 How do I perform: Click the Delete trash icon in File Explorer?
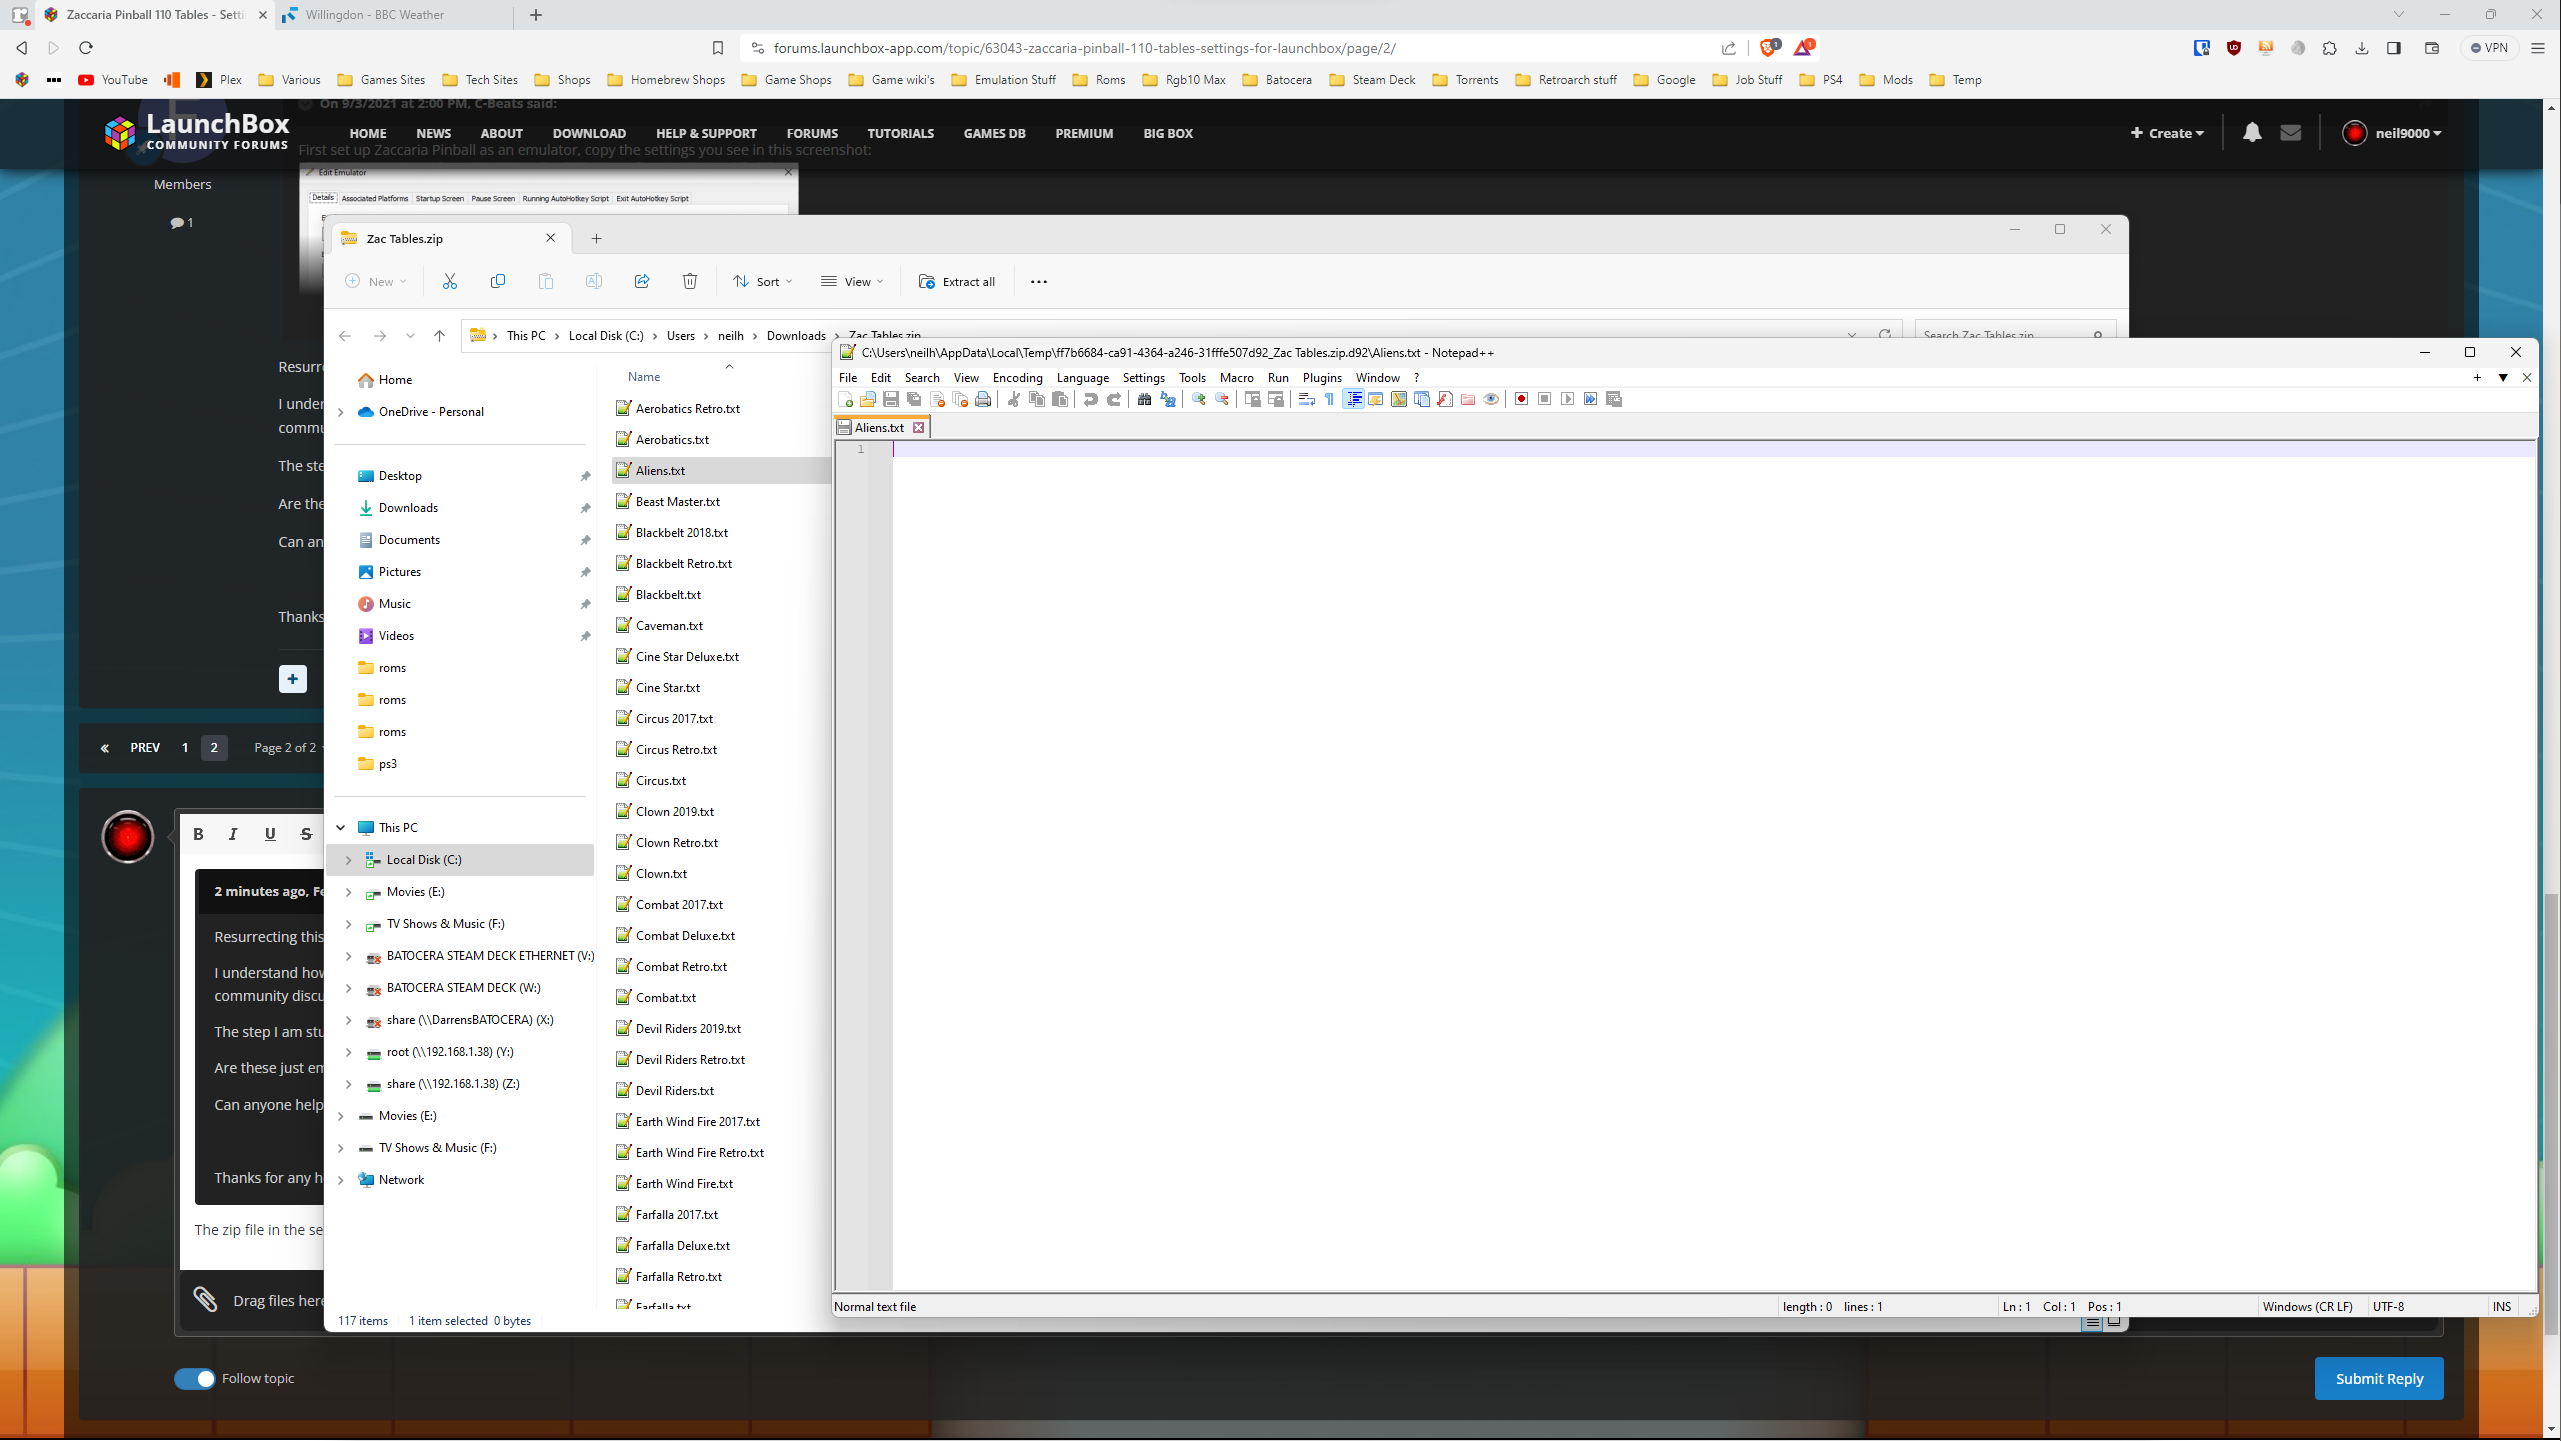coord(690,282)
